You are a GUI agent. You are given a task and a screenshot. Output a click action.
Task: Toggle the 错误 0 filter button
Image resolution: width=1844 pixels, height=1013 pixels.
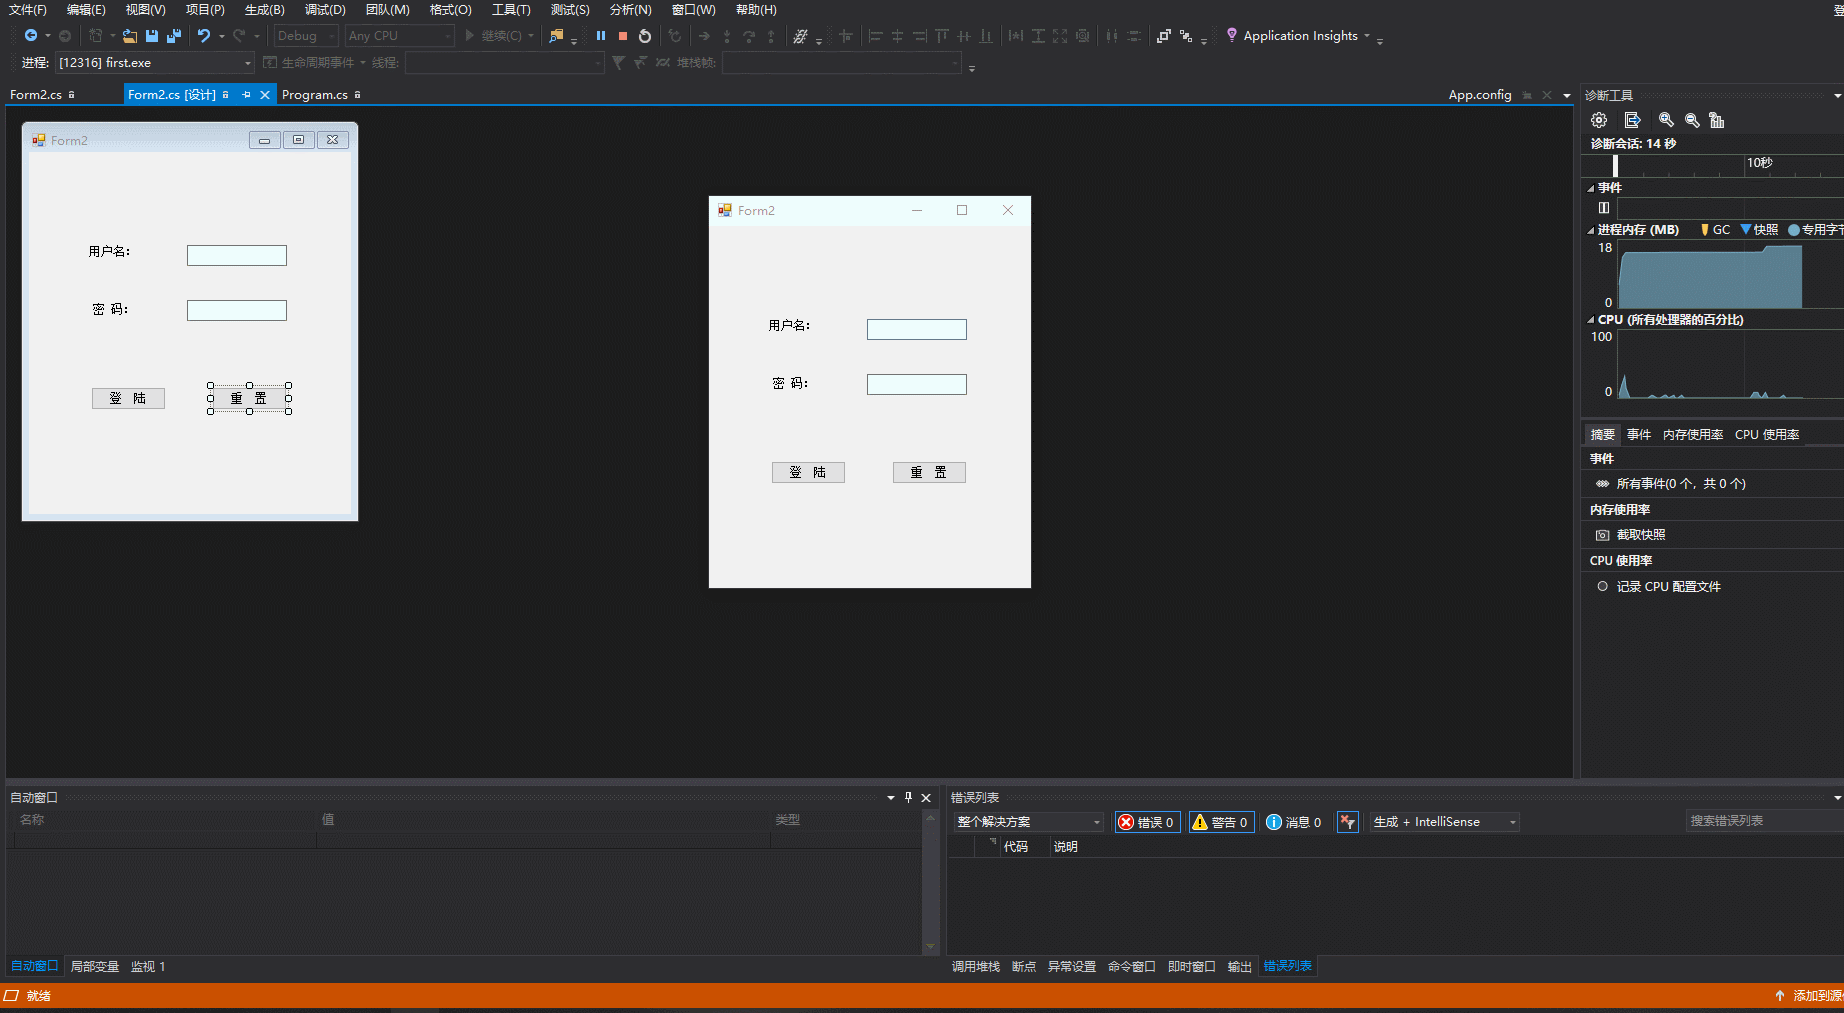coord(1148,822)
